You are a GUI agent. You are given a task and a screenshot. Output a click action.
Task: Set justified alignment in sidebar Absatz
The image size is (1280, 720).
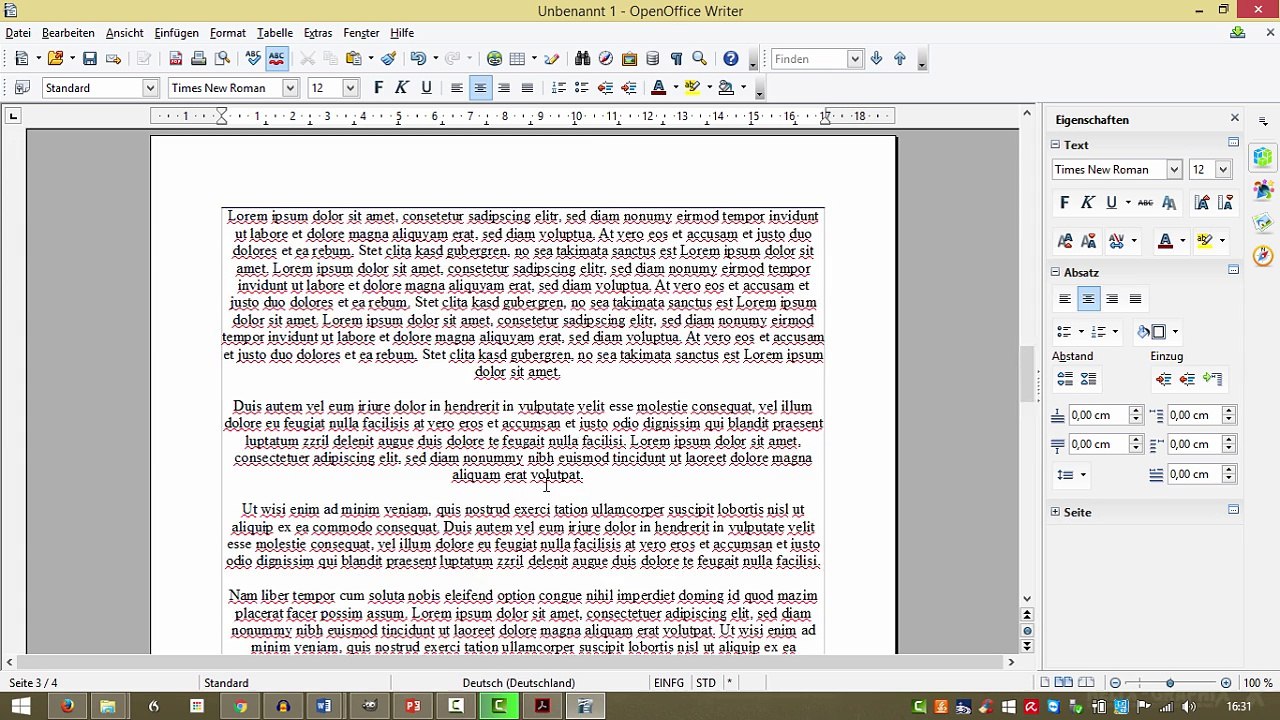tap(1135, 299)
